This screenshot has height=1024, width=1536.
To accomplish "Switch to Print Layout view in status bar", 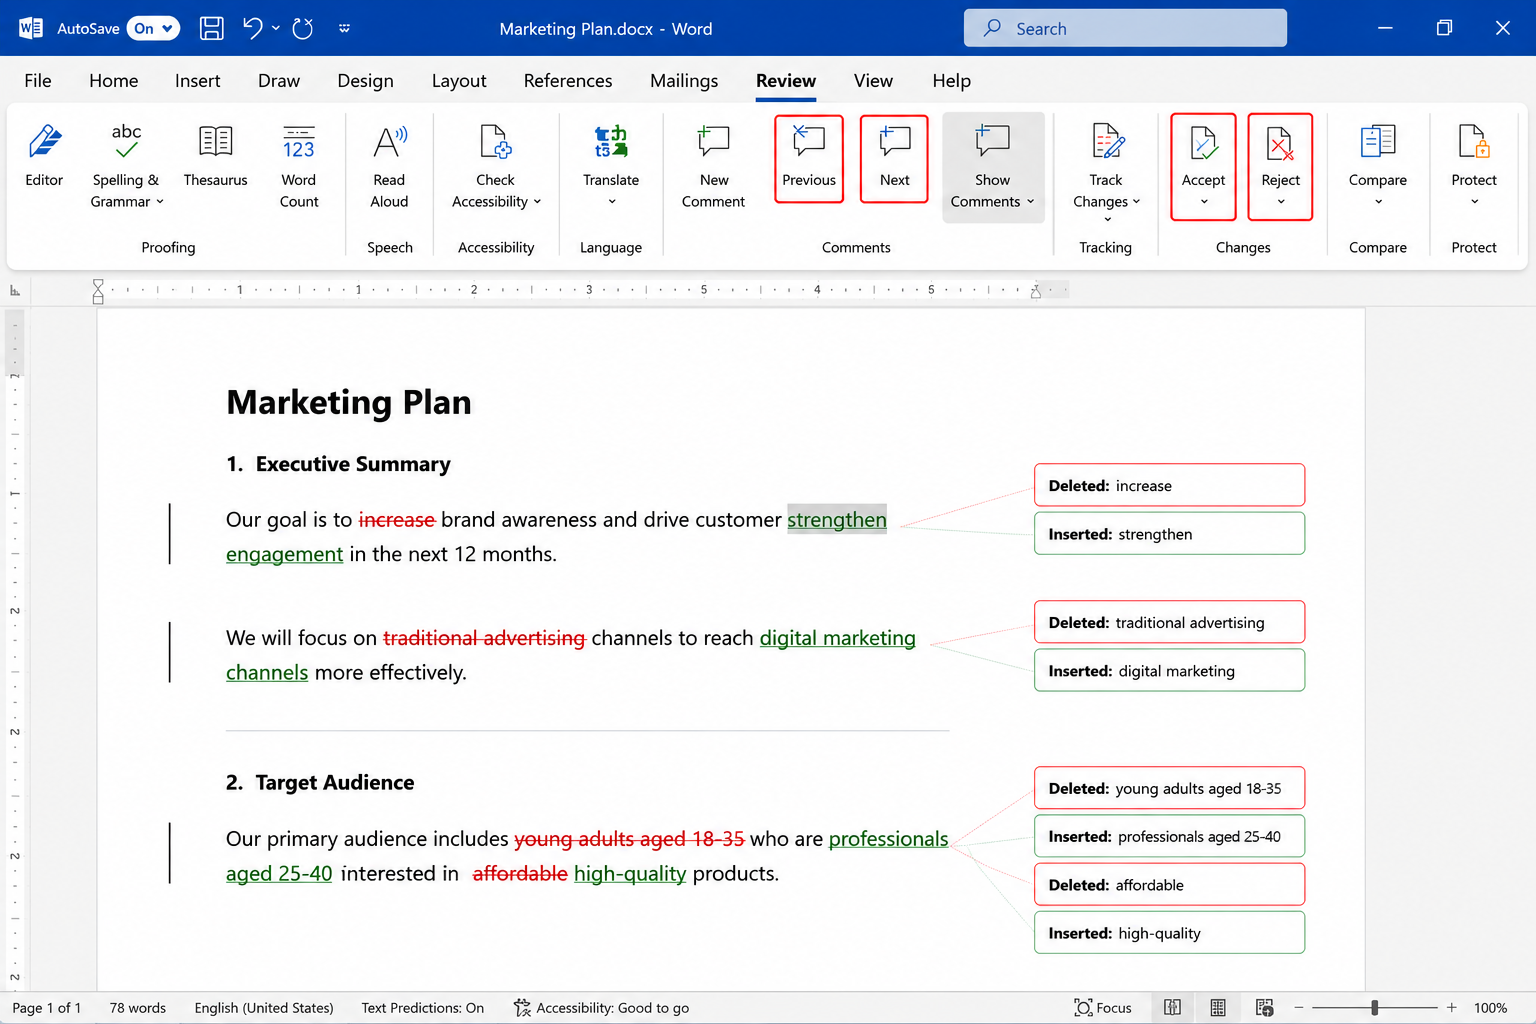I will pos(1218,1008).
